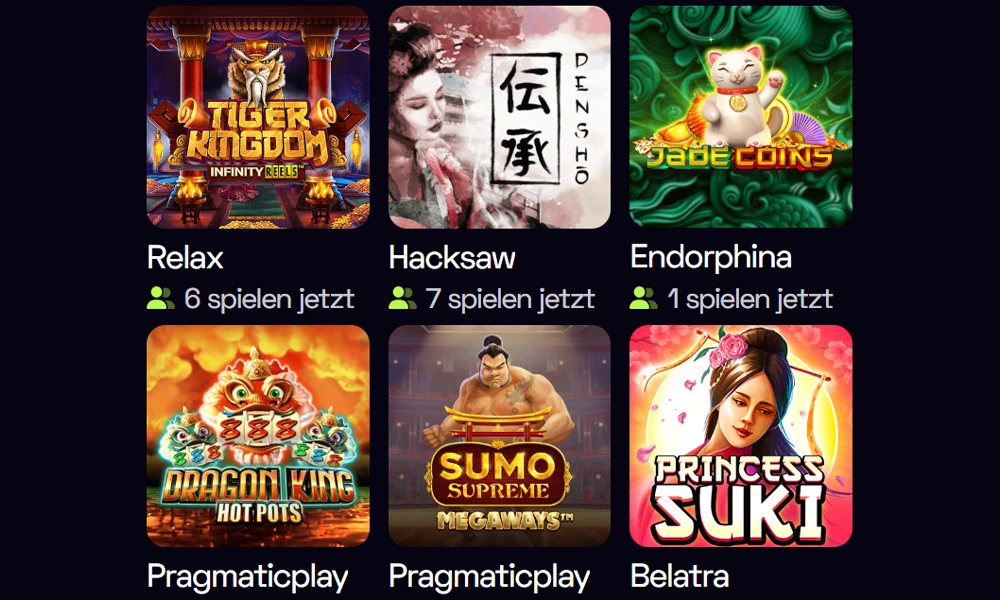The image size is (1000, 600).
Task: Click the Hacksaw provider name
Action: 452,258
